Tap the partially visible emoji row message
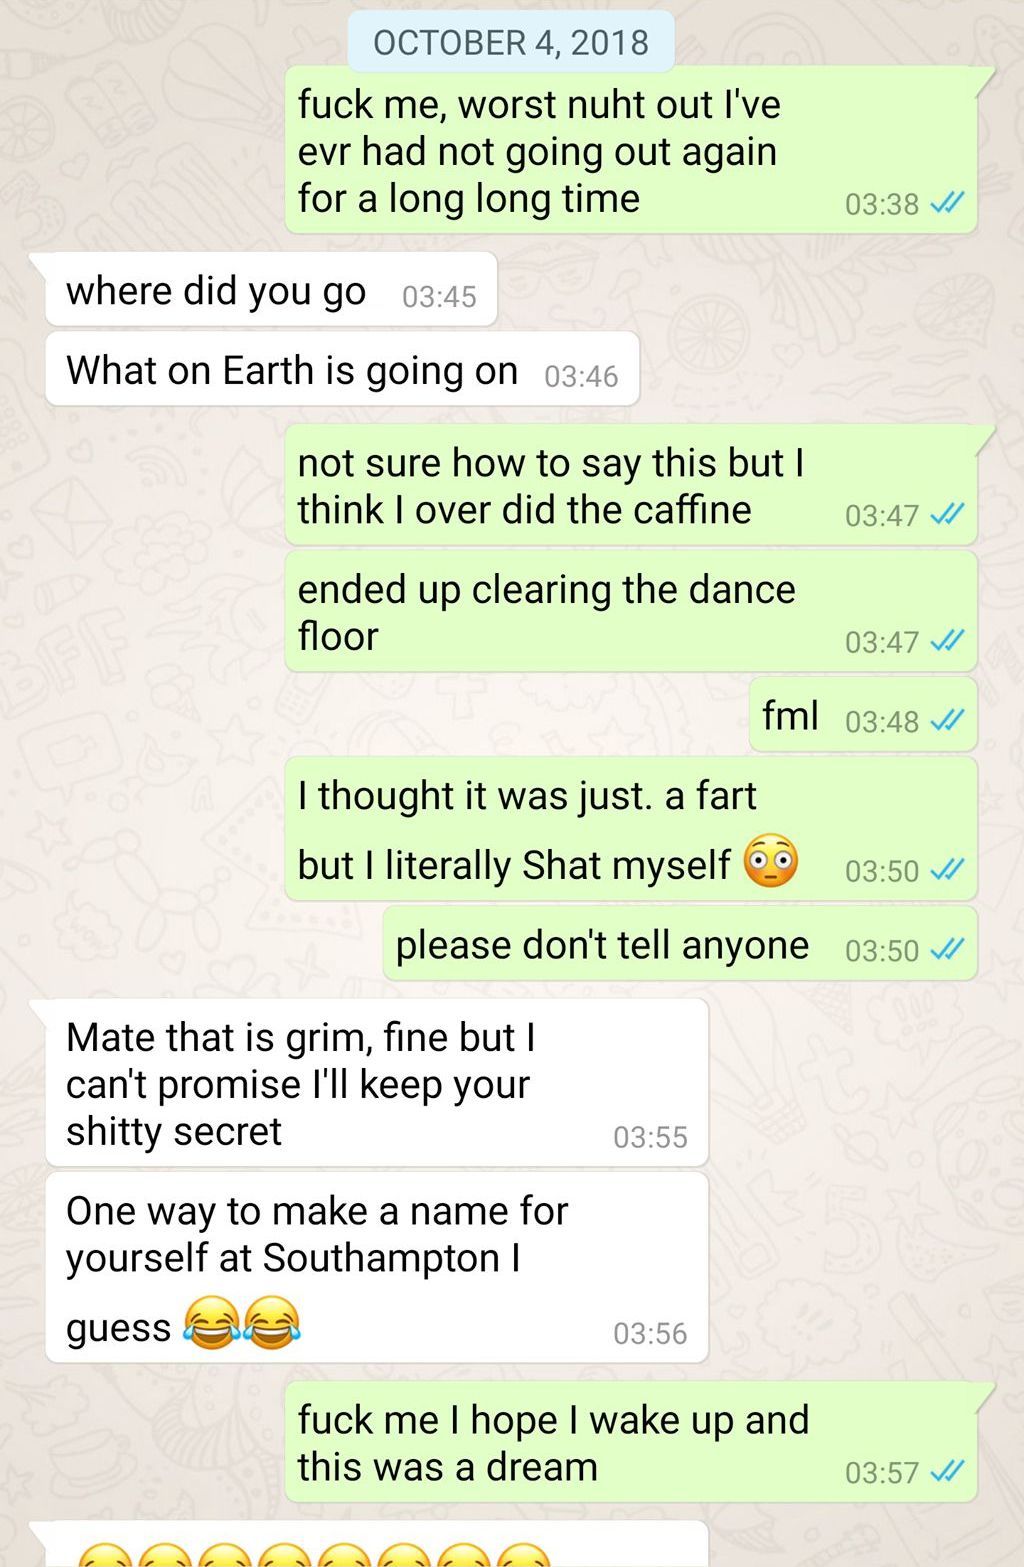 (377, 1545)
